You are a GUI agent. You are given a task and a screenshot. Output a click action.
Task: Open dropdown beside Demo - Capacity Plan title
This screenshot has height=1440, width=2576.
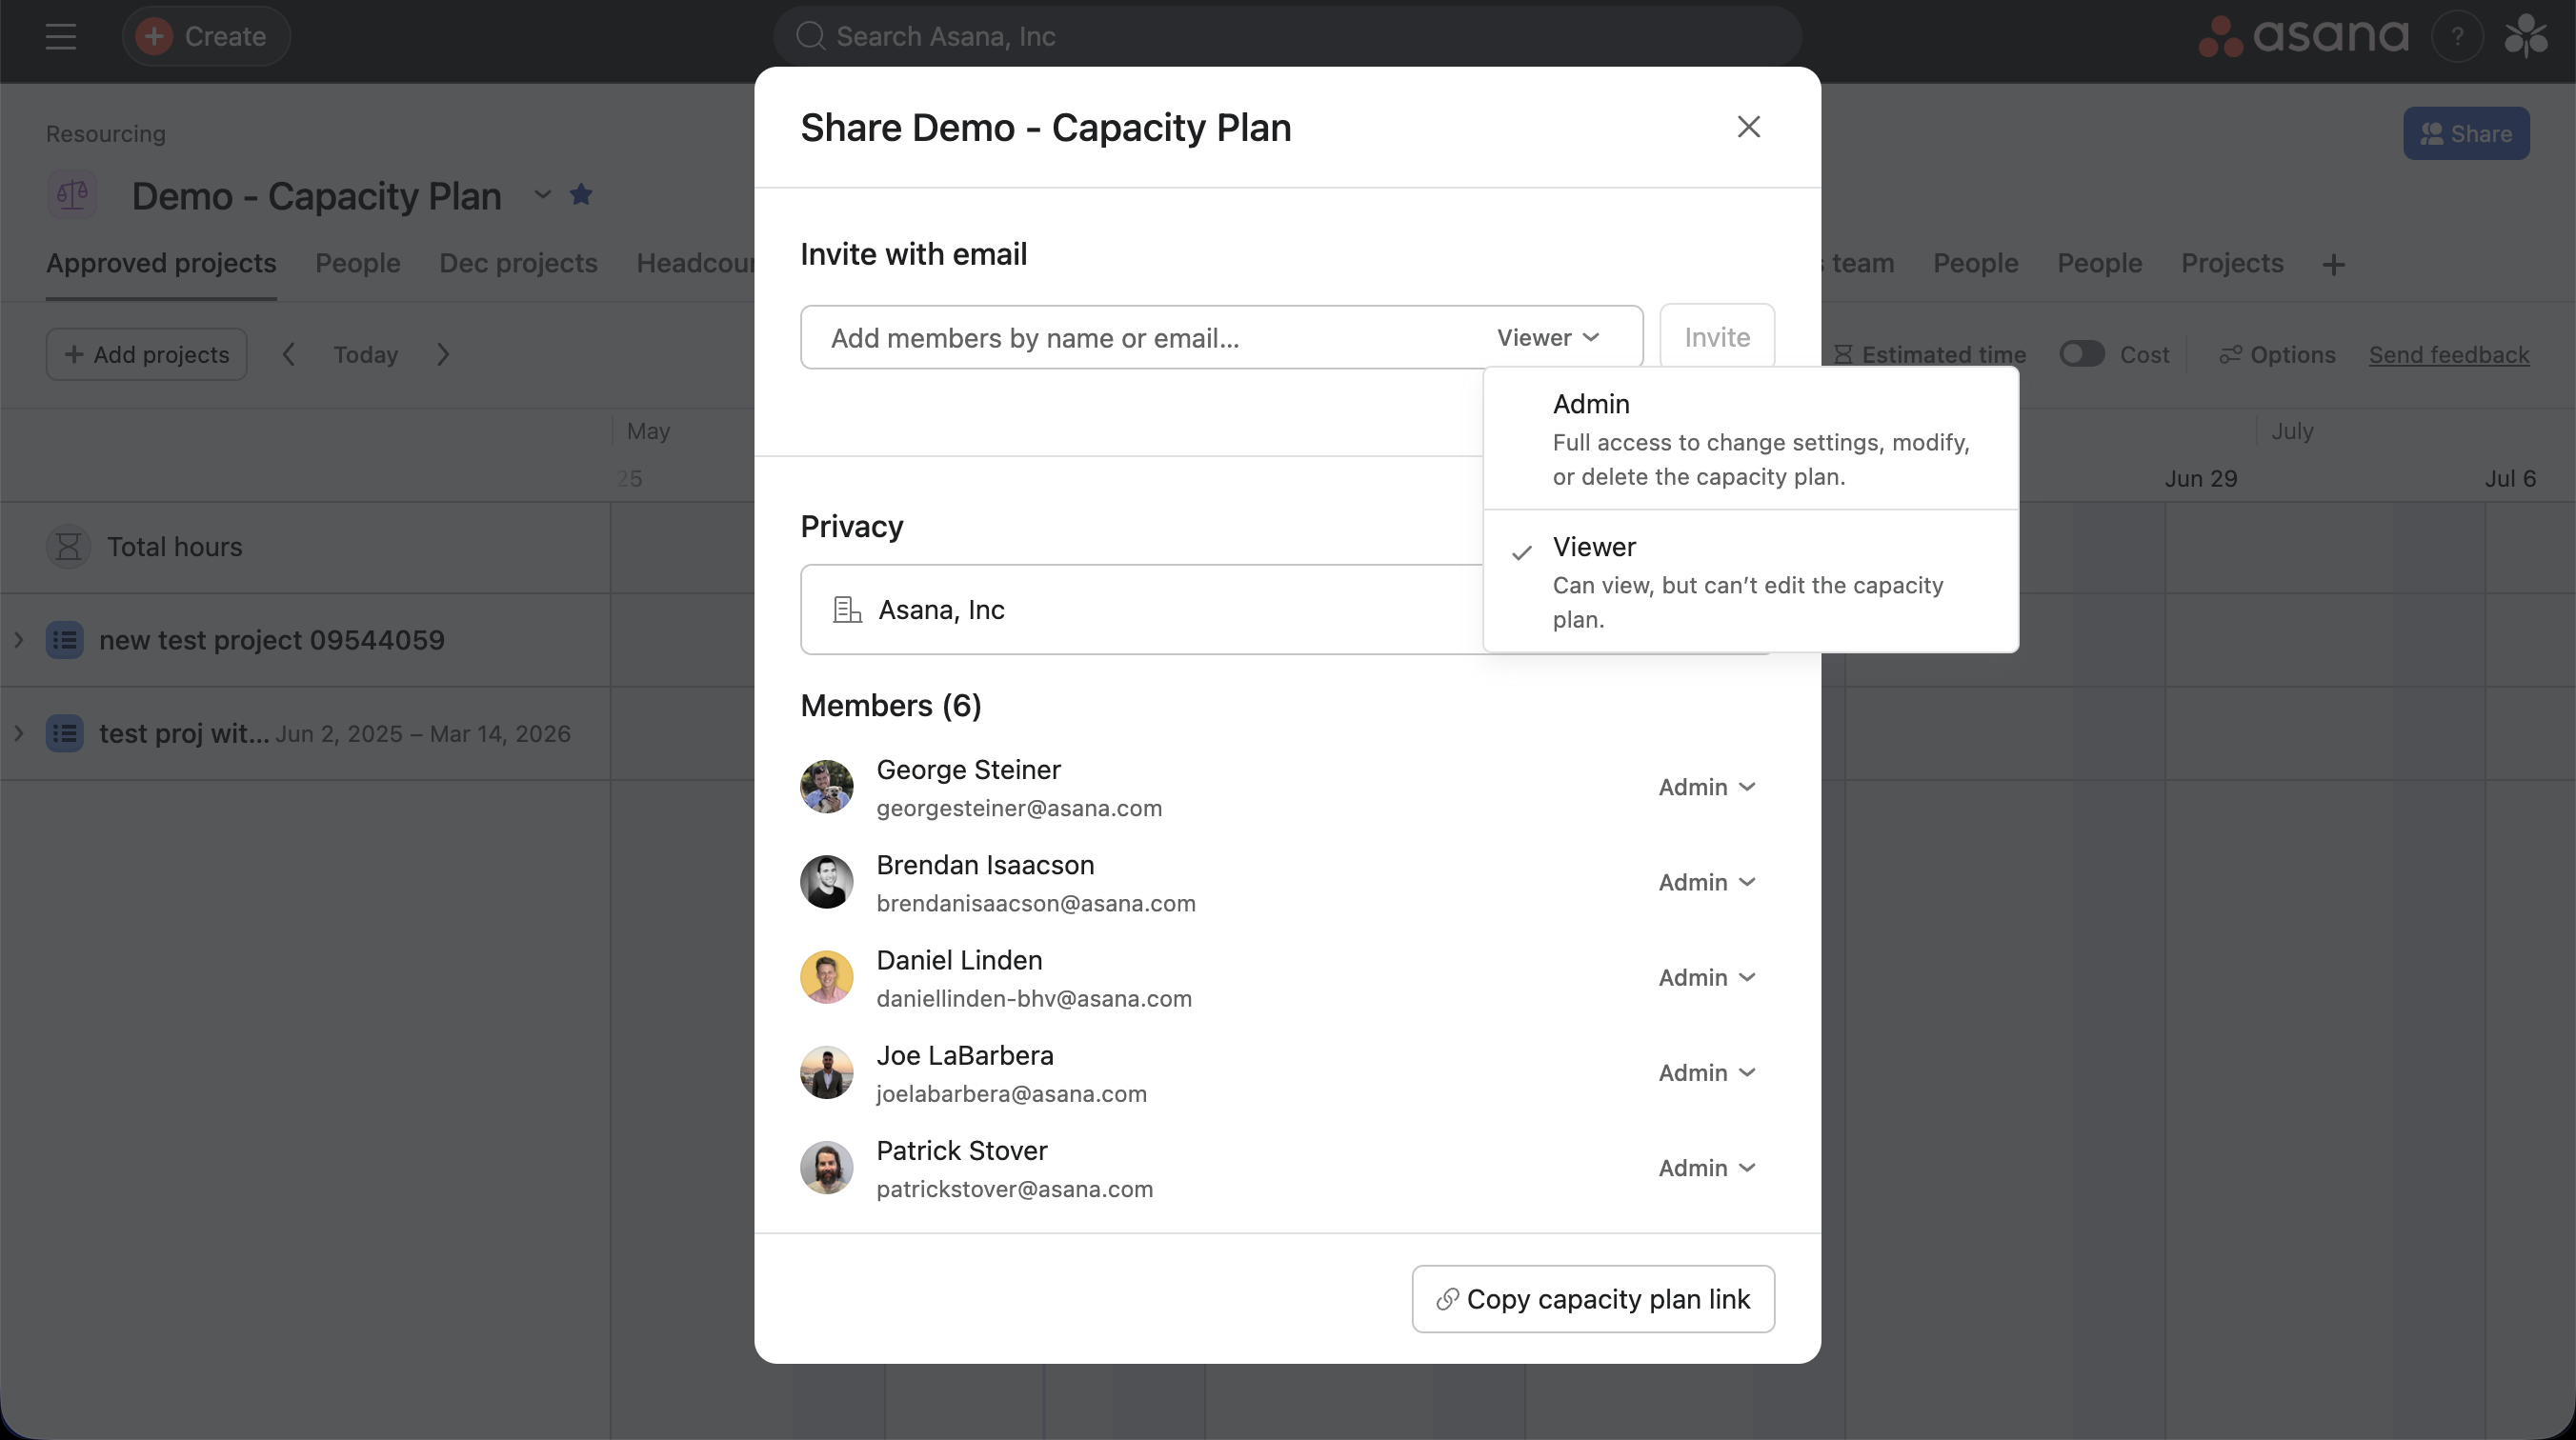coord(542,194)
